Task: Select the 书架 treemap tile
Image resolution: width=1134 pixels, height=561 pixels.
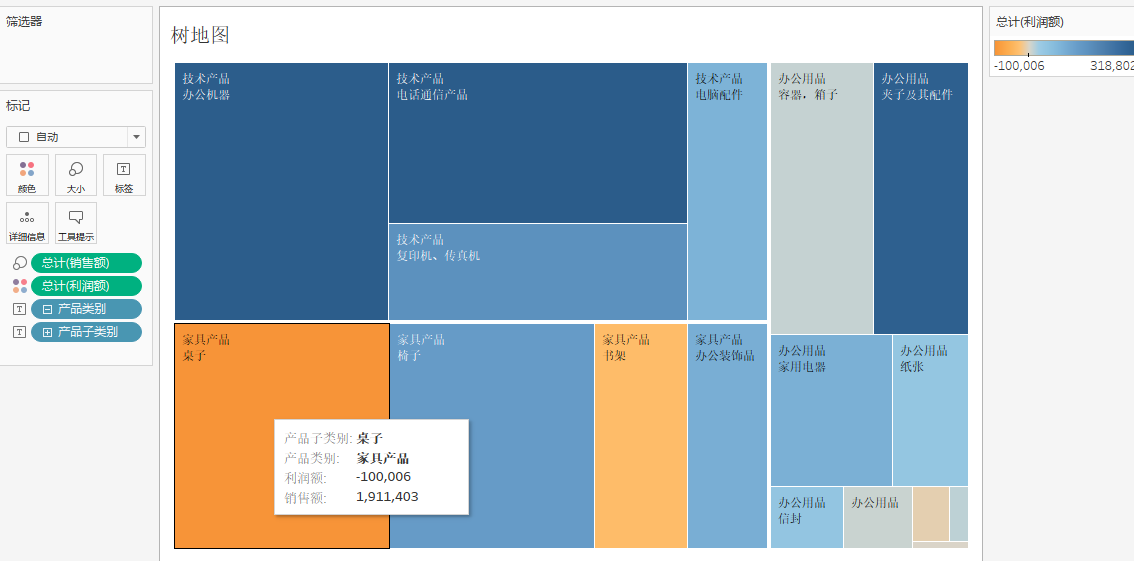Action: click(x=641, y=436)
